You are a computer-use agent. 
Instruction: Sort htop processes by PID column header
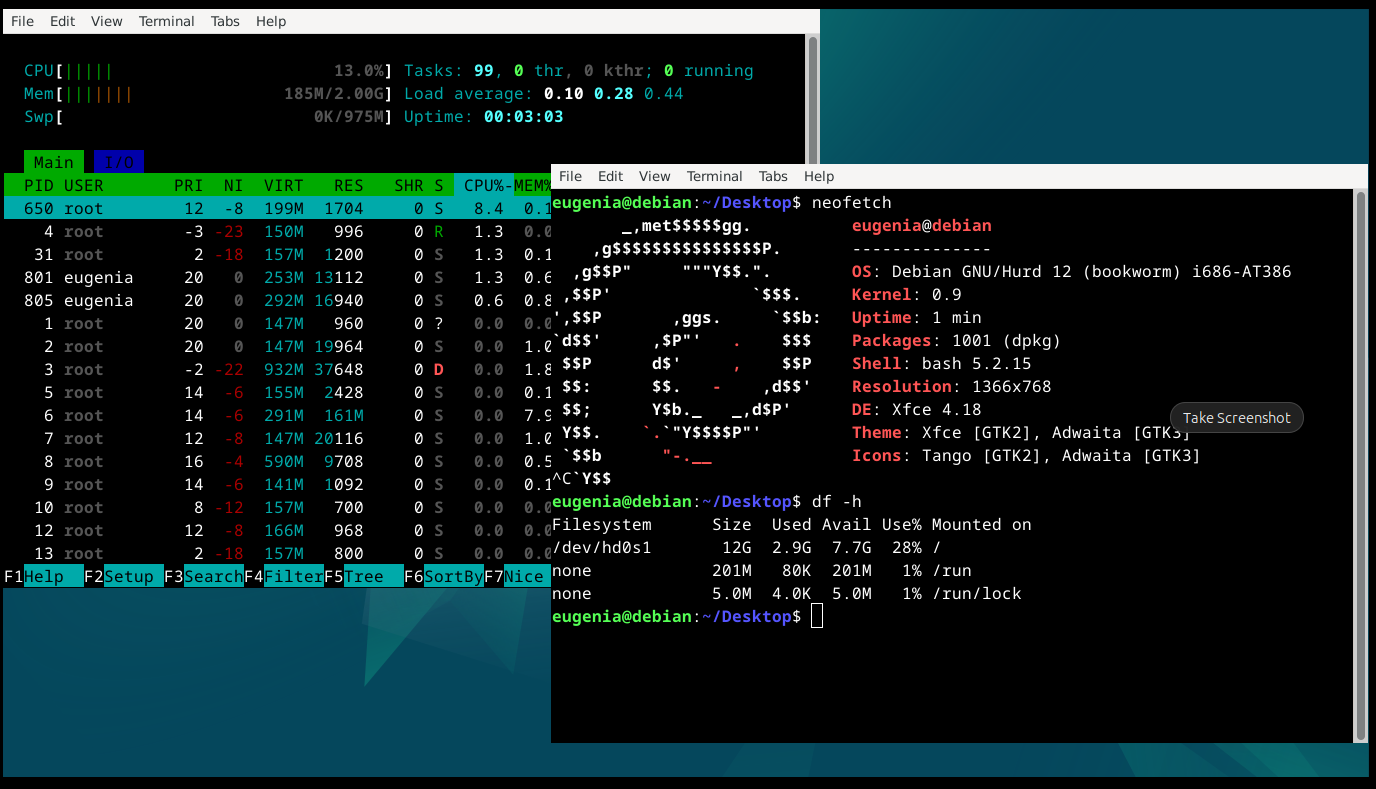[39, 185]
